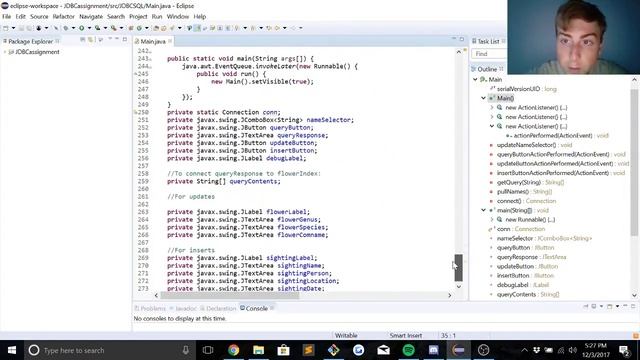The height and width of the screenshot is (360, 640).
Task: Click the Coverage launch toolbar icon
Action: point(98,28)
